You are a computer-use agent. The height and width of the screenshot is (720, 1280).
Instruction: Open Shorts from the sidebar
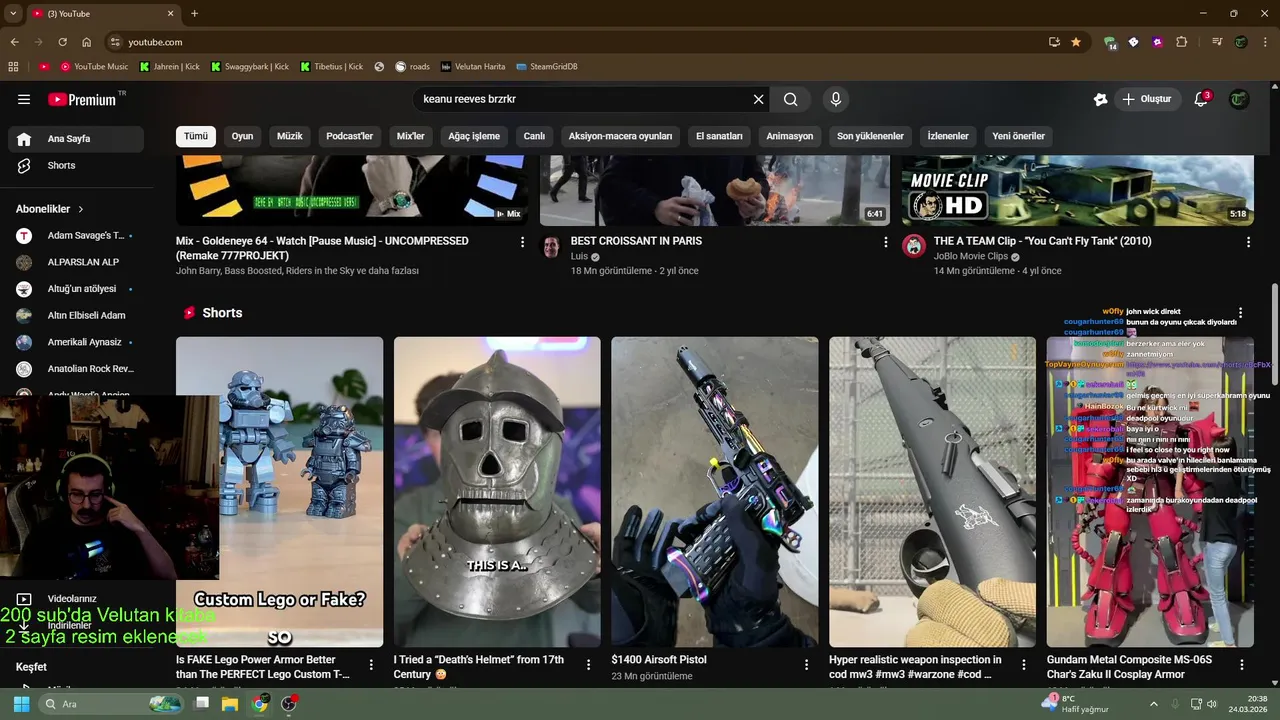[x=76, y=165]
